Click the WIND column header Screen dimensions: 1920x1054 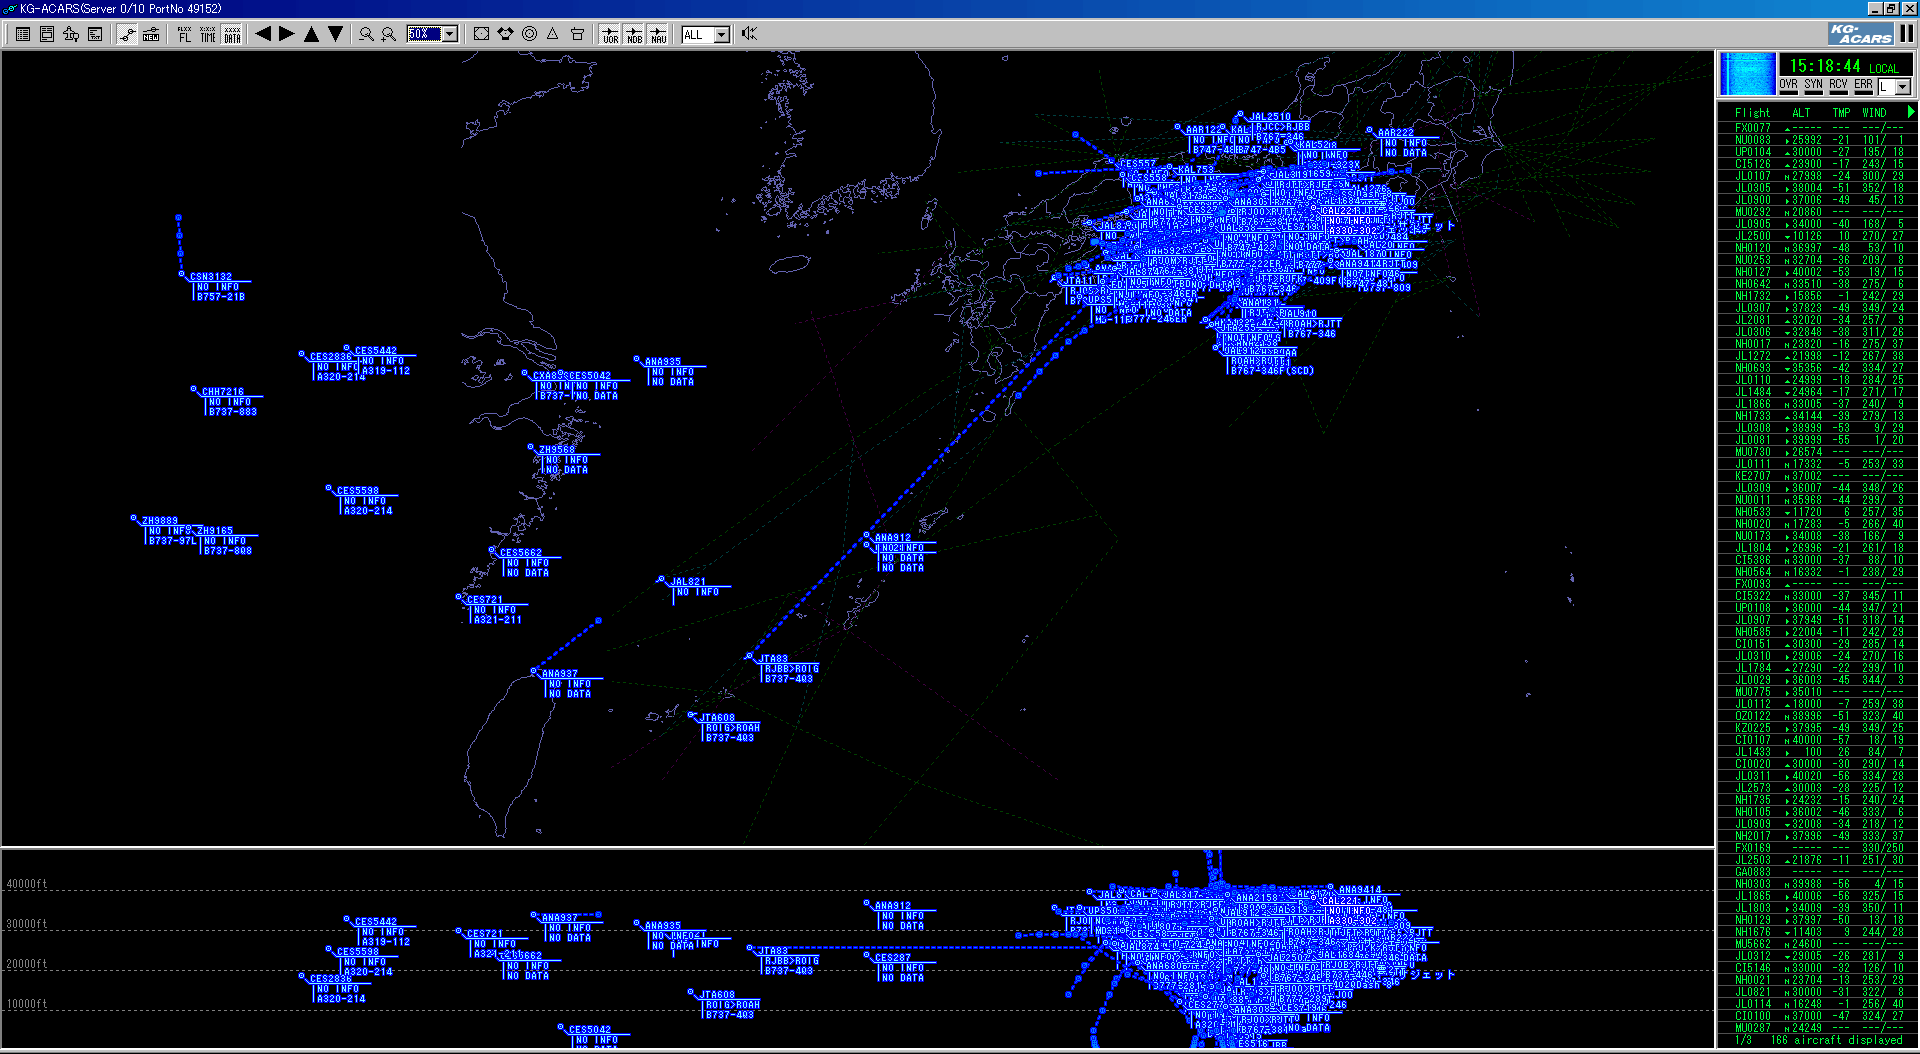click(x=1874, y=113)
